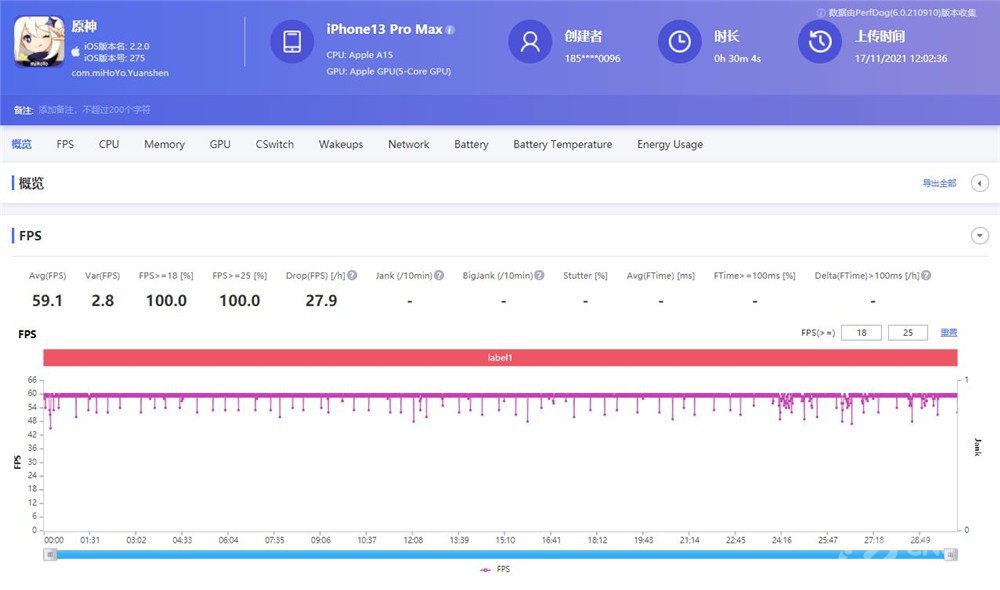Viewport: 1000px width, 590px height.
Task: Select the Energy Usage tab
Action: pos(669,144)
